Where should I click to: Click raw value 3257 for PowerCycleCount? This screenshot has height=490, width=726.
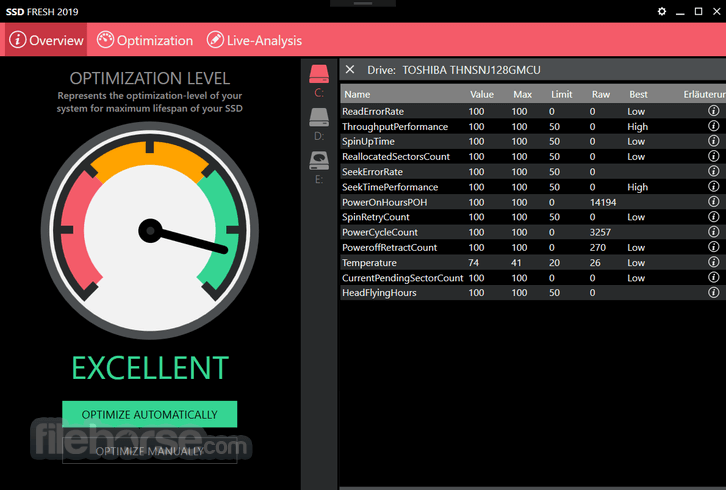(600, 232)
